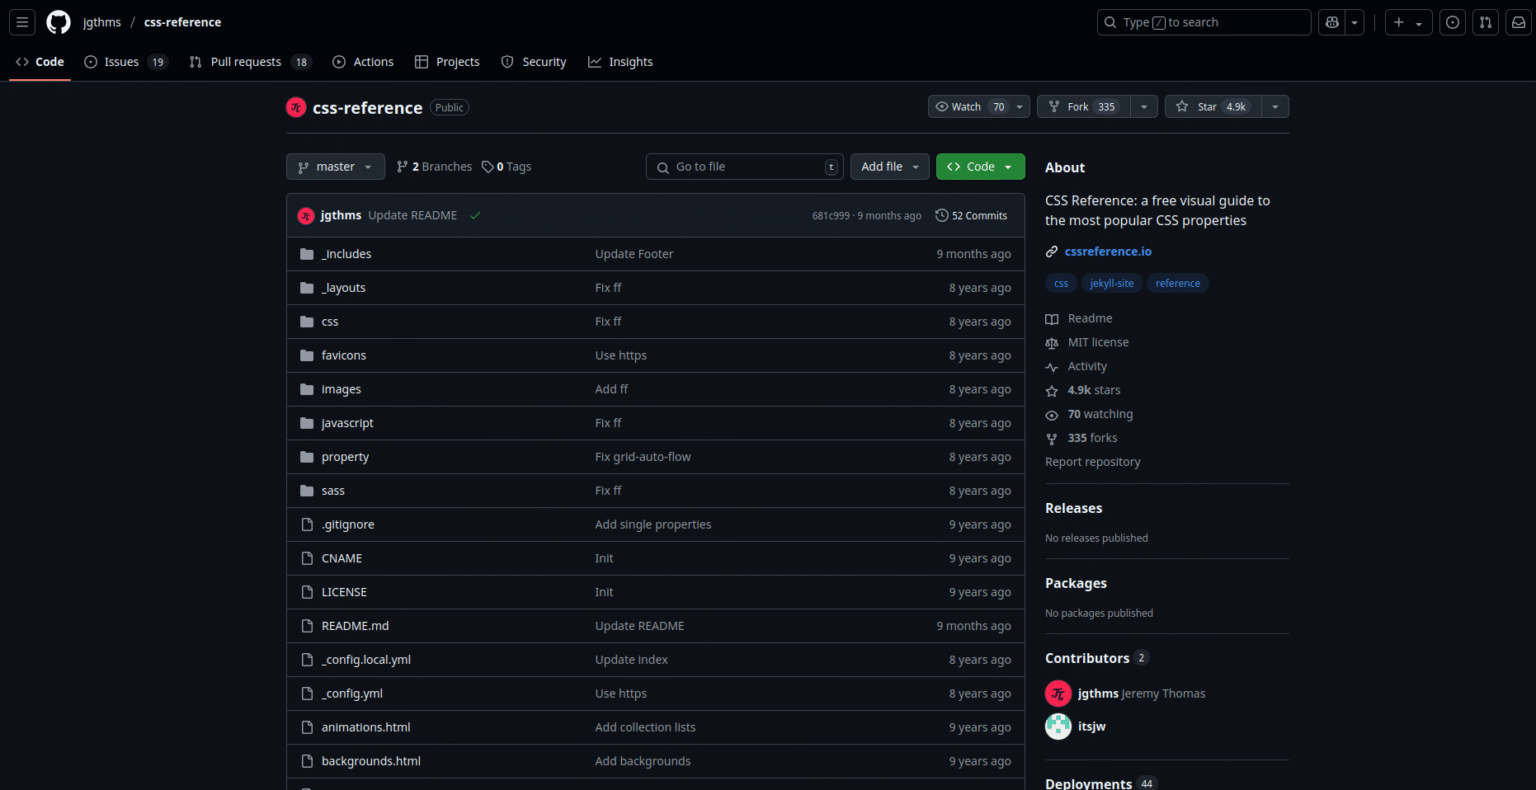Viewport: 1536px width, 790px height.
Task: Open the pull requests icon in header
Action: [1486, 22]
